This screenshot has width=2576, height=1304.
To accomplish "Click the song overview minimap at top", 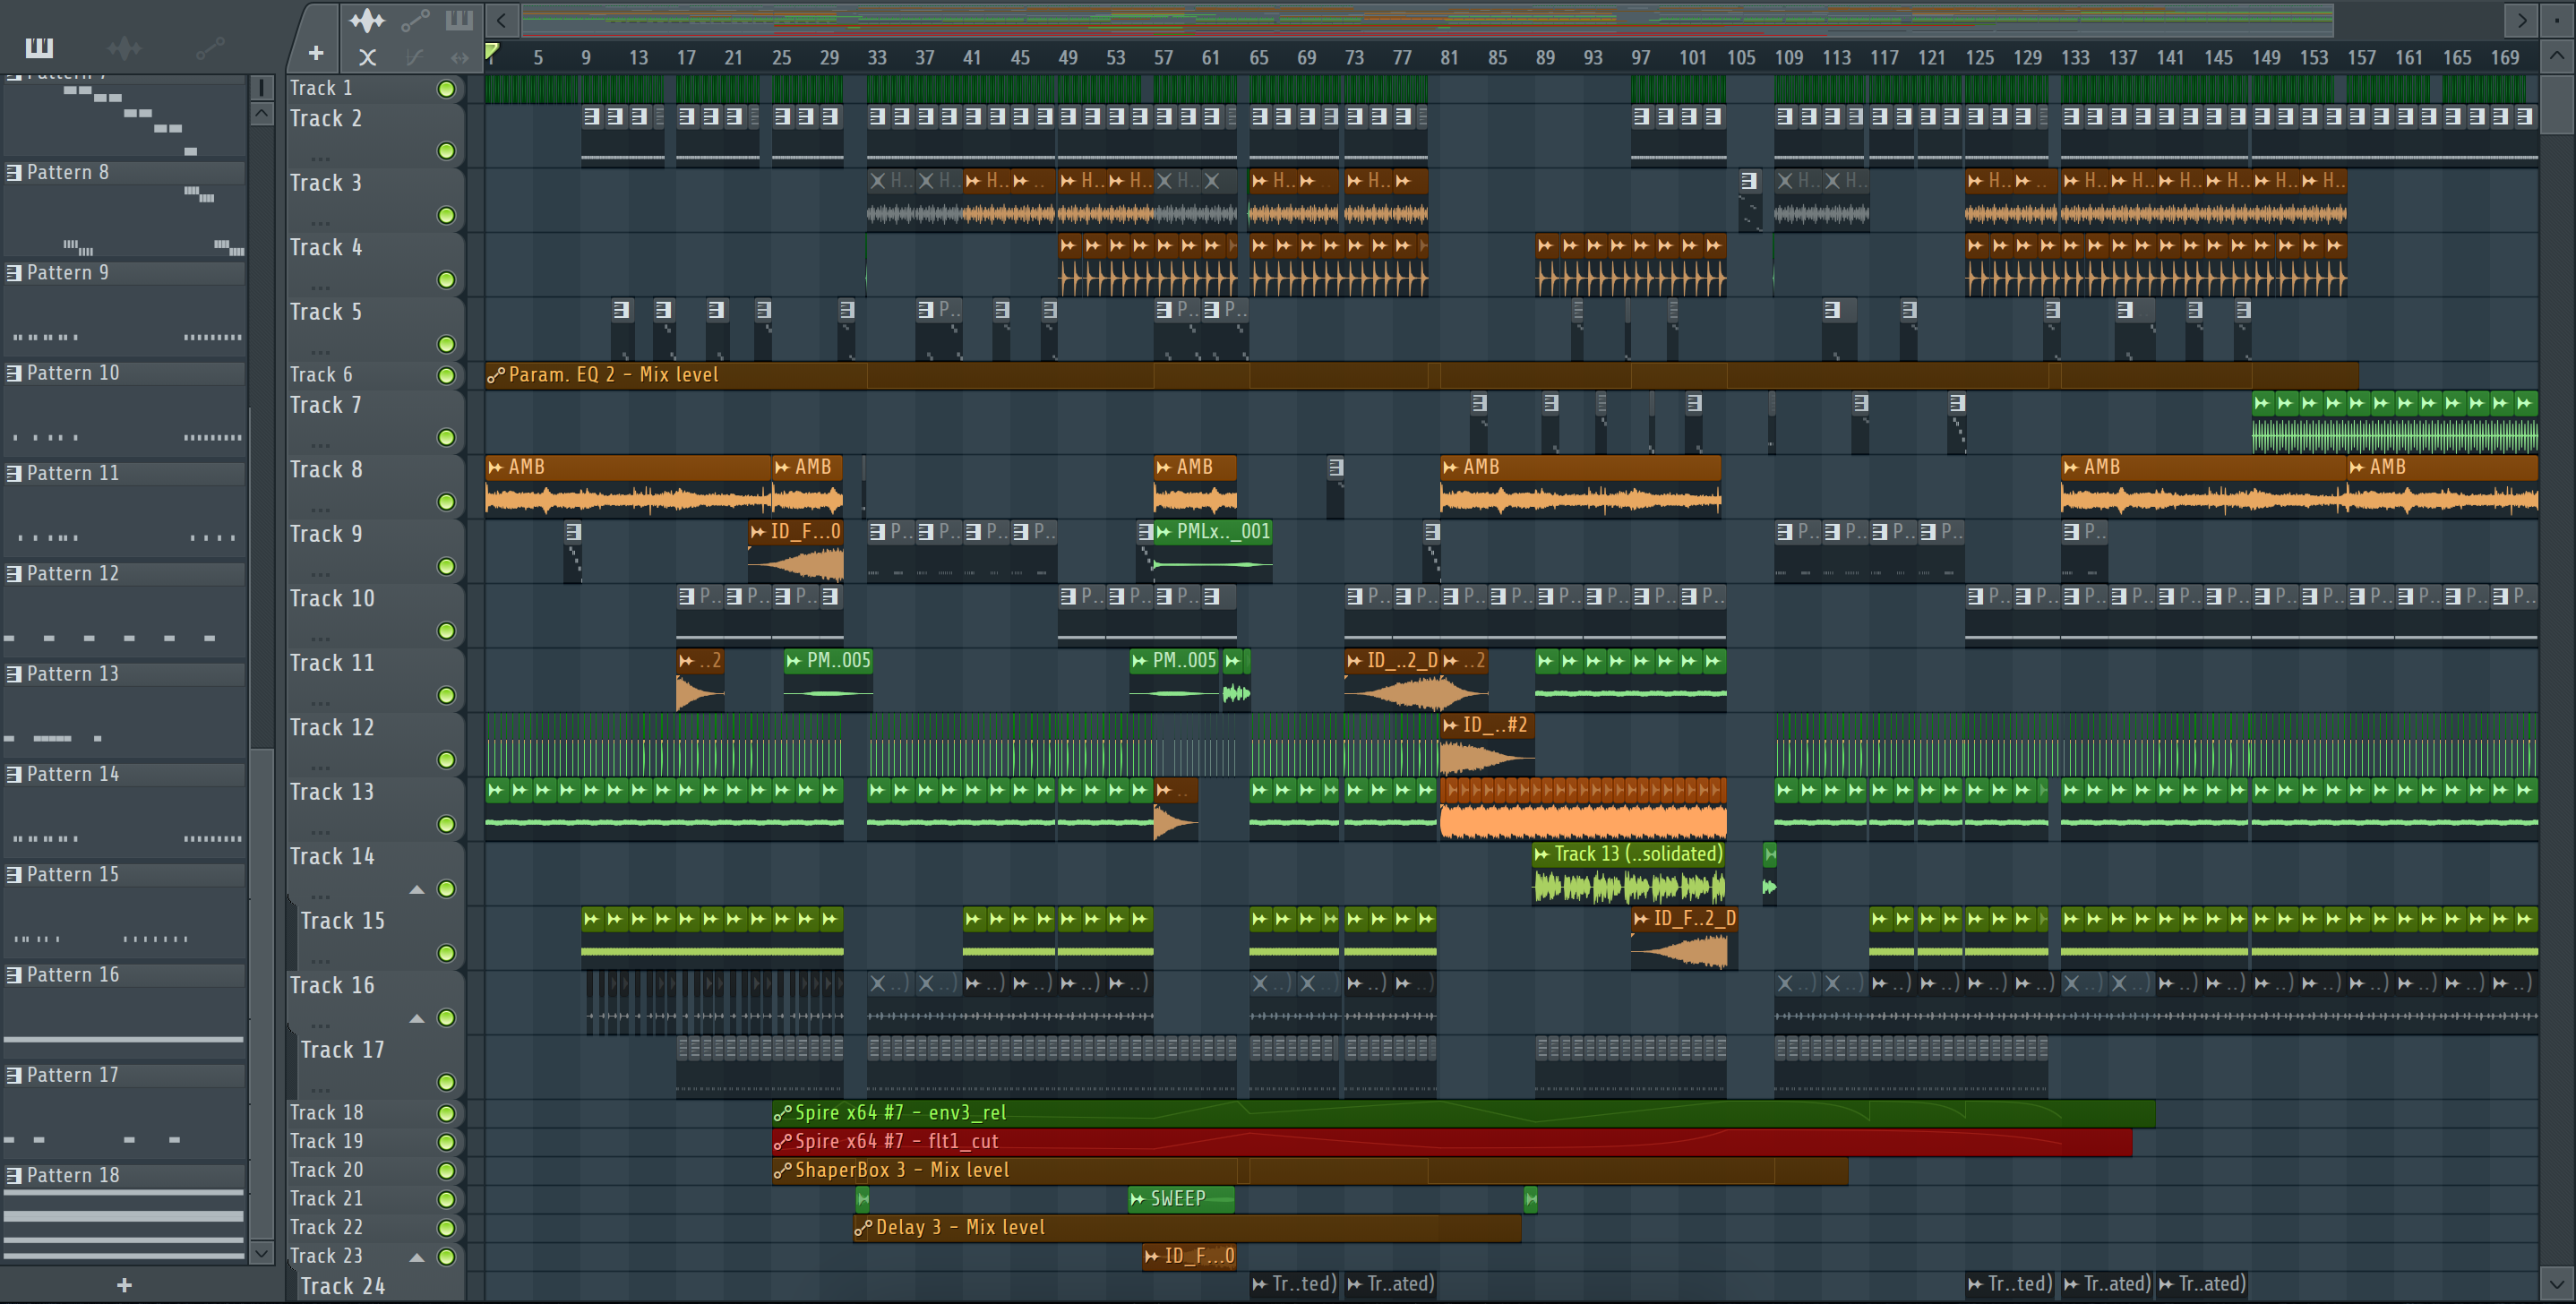I will pyautogui.click(x=1428, y=19).
